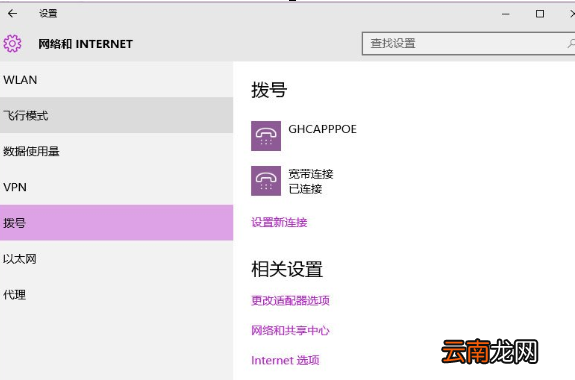This screenshot has width=575, height=380.
Task: Click the purple settings gear icon
Action: (x=12, y=44)
